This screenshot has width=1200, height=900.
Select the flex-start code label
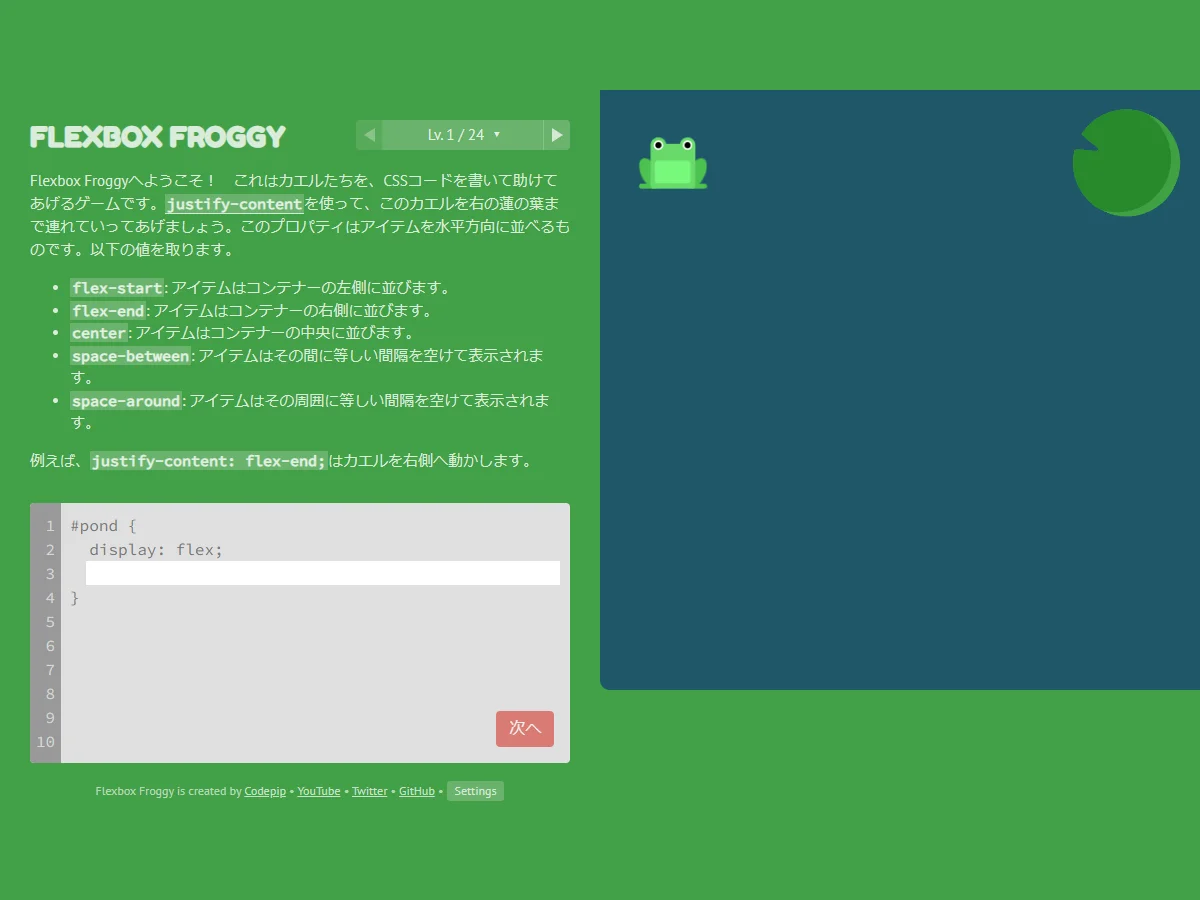click(x=117, y=288)
